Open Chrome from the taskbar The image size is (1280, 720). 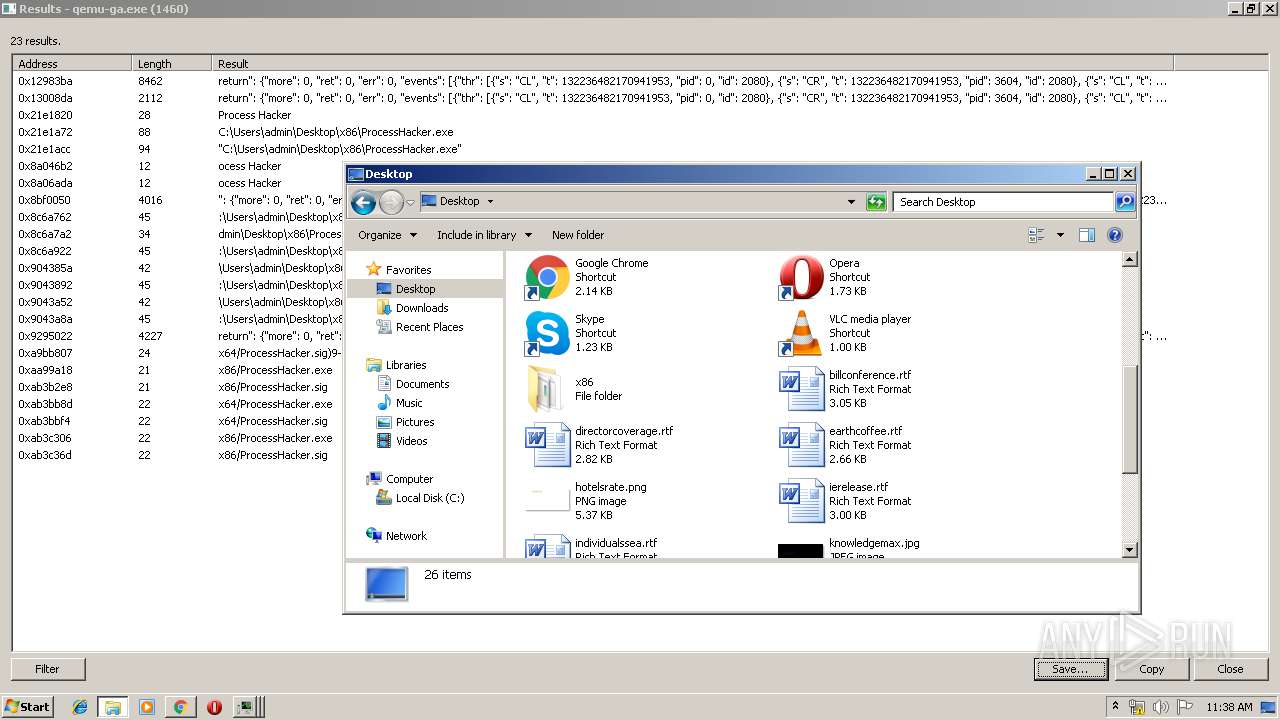pos(180,707)
